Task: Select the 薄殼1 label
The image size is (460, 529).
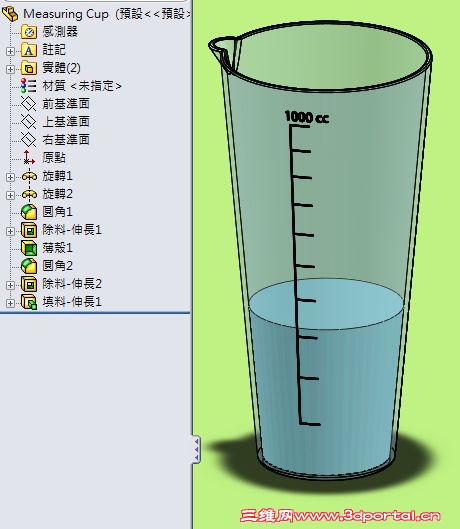Action: [x=57, y=248]
